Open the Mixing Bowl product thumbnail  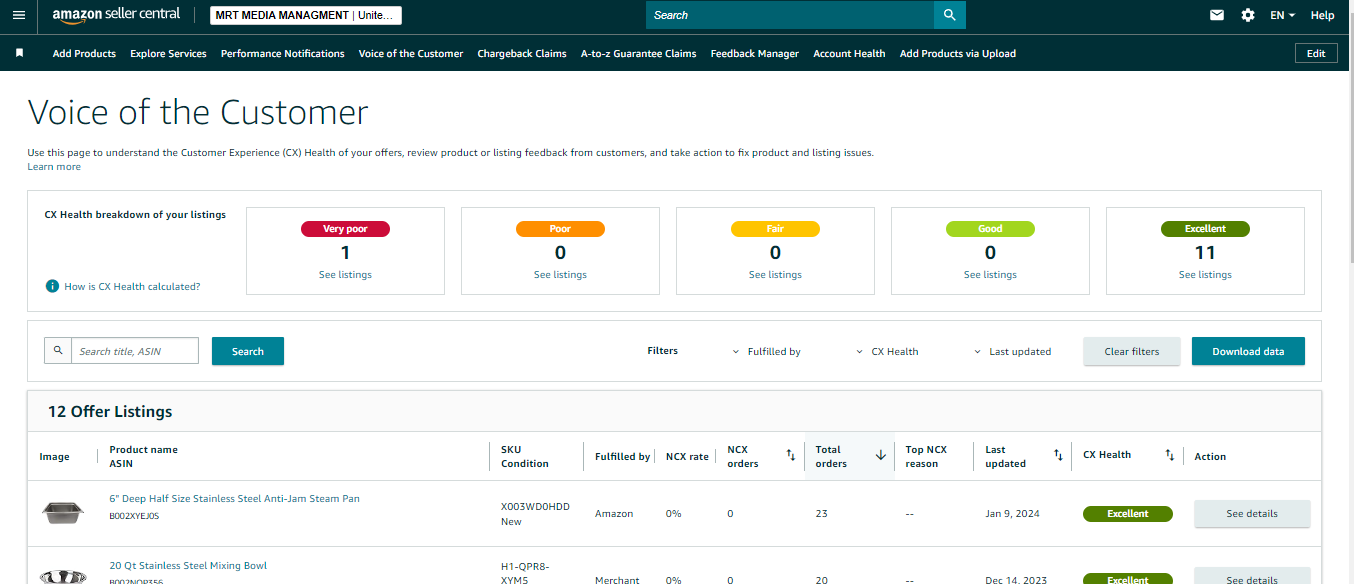(x=62, y=576)
